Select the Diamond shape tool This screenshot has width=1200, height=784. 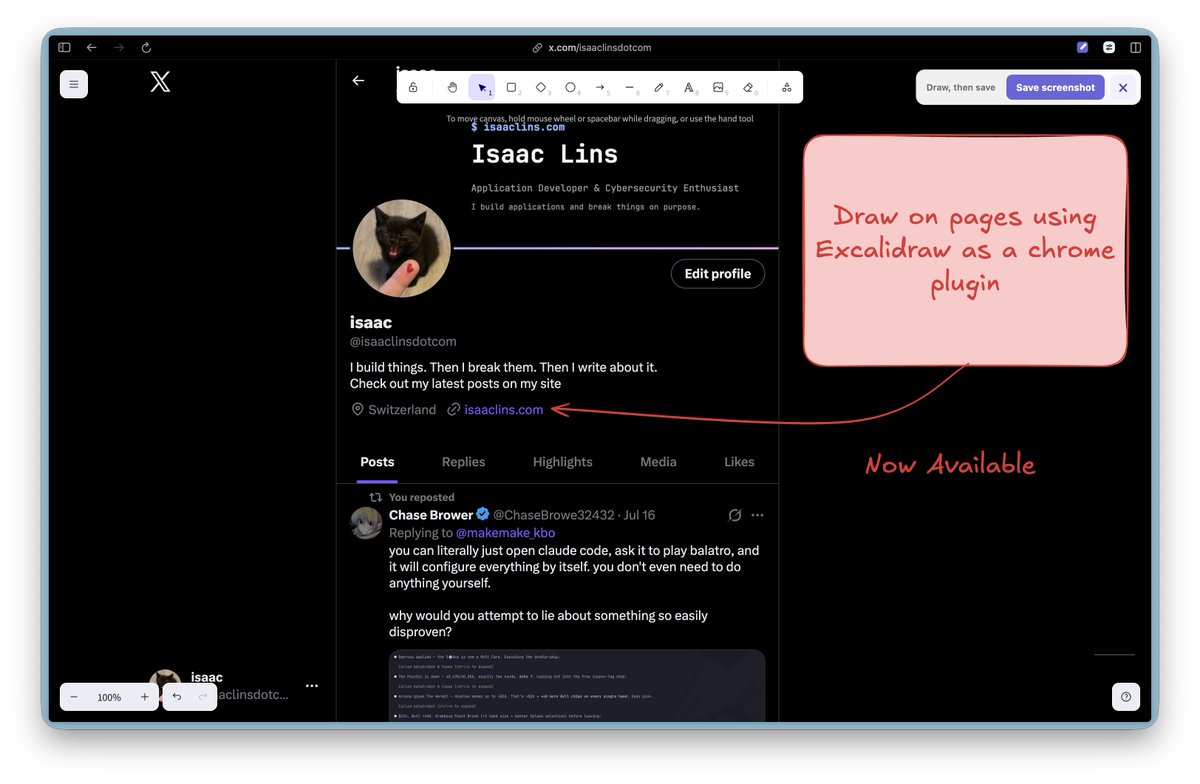(x=541, y=88)
